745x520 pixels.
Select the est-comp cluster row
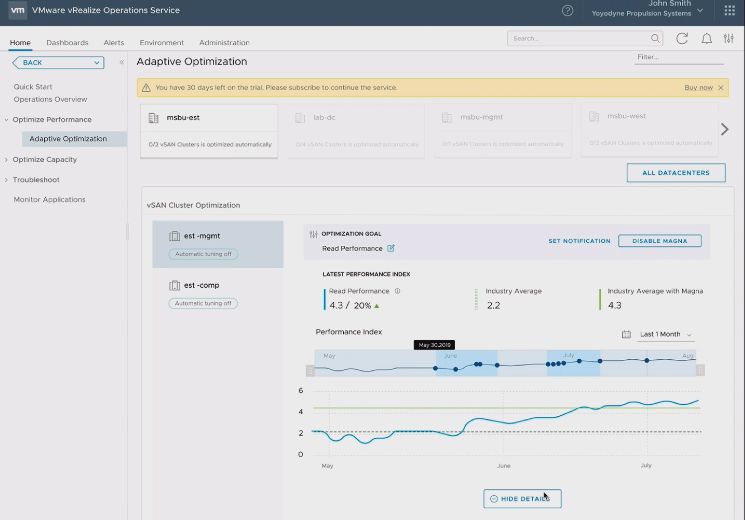point(218,293)
